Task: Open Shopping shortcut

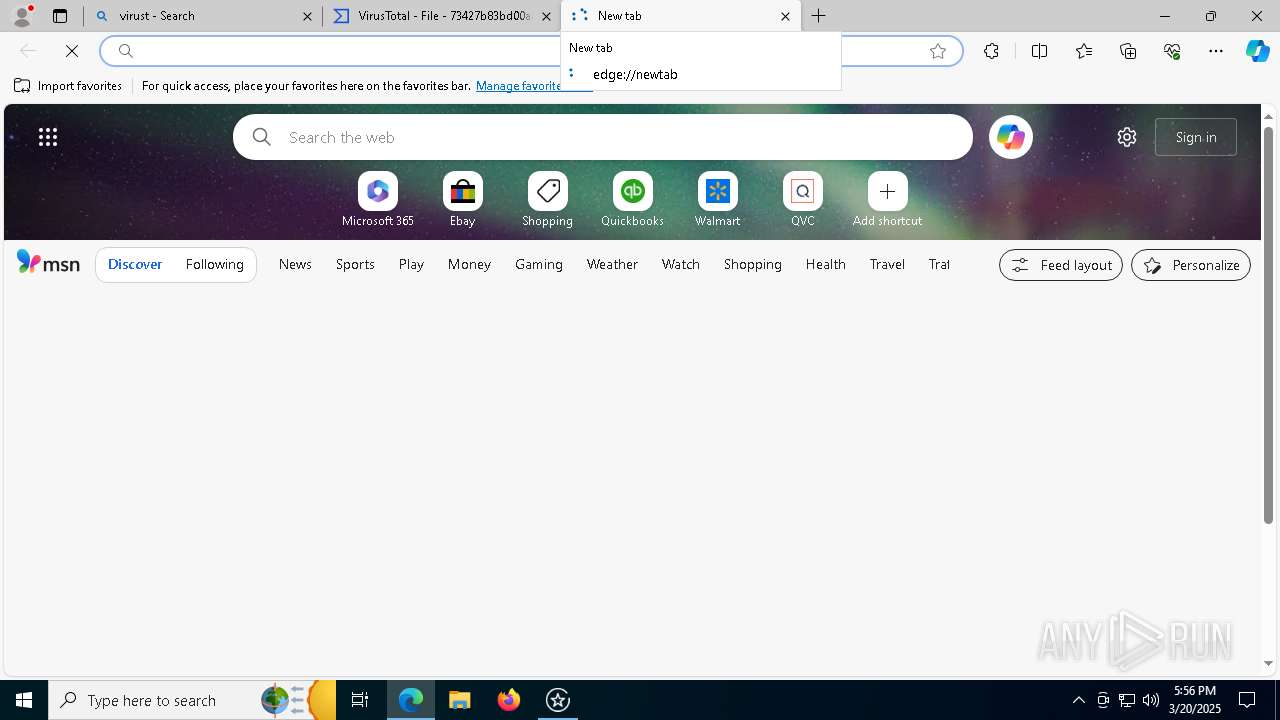Action: click(548, 200)
